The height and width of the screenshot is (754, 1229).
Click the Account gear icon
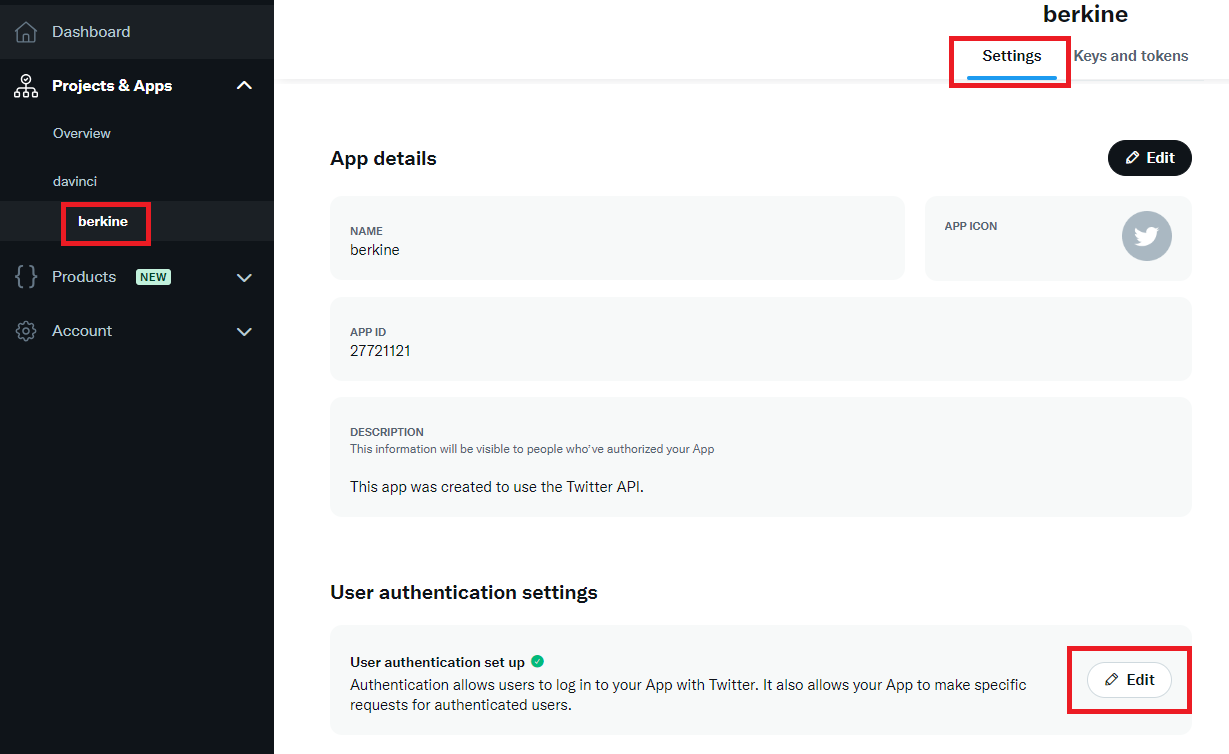[x=26, y=331]
